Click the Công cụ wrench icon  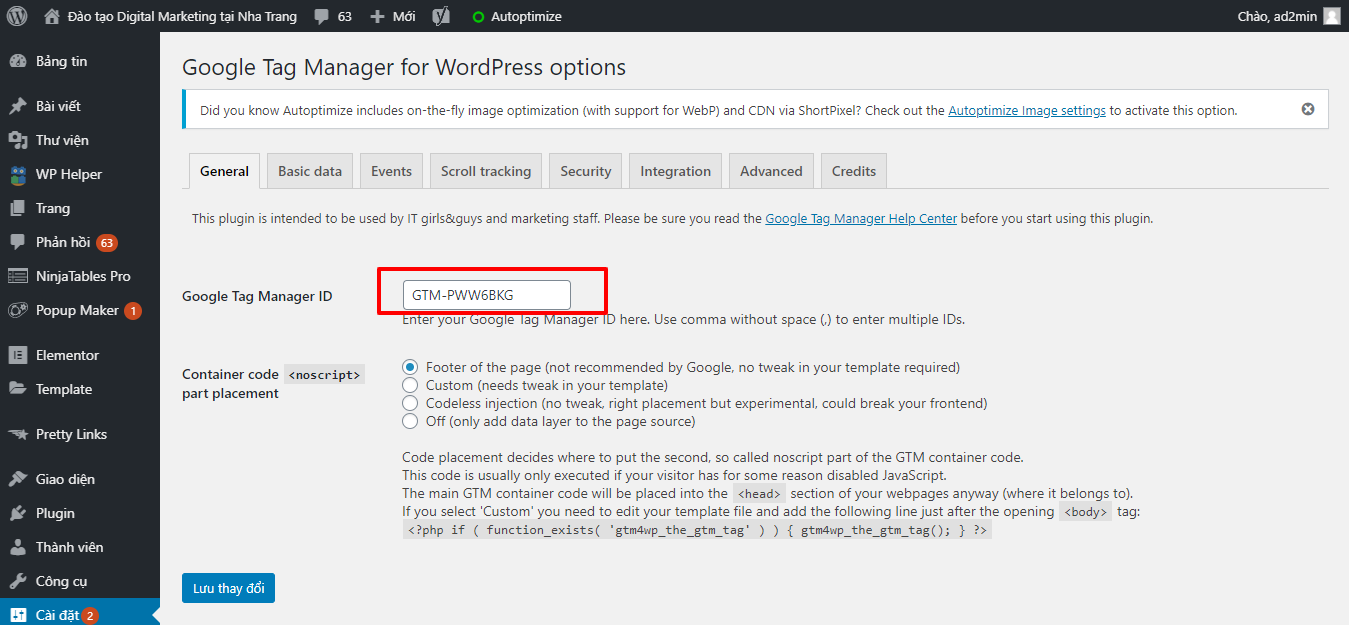(x=18, y=581)
